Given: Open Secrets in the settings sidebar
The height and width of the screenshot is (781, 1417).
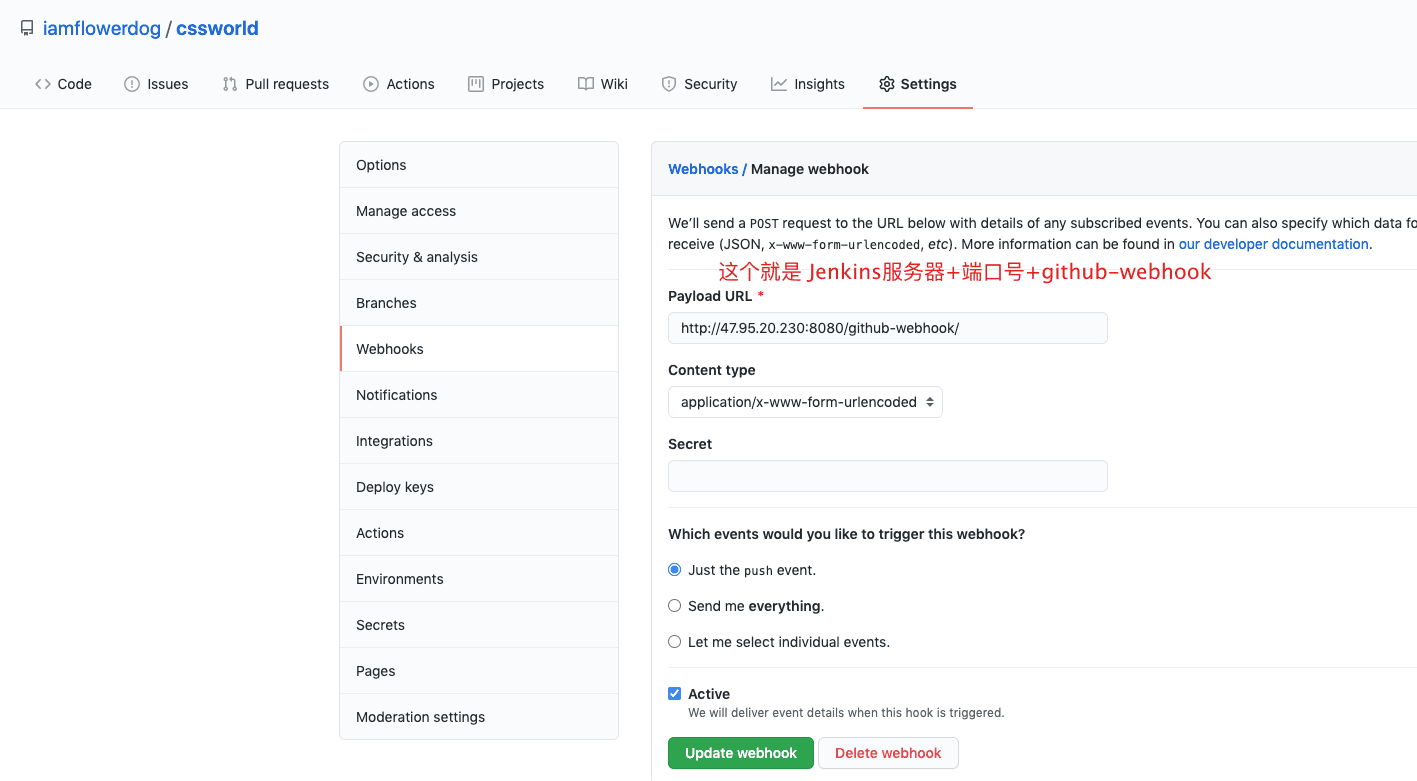Looking at the screenshot, I should [x=479, y=625].
